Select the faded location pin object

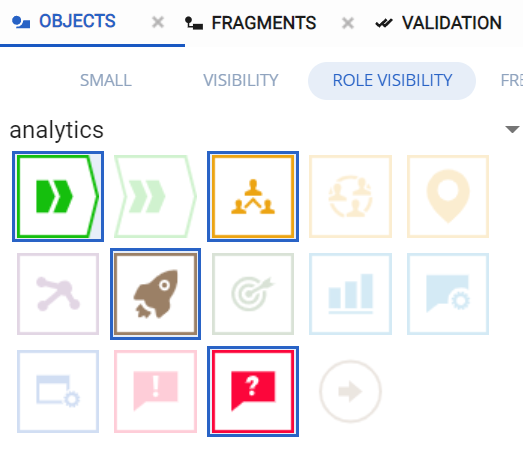448,196
